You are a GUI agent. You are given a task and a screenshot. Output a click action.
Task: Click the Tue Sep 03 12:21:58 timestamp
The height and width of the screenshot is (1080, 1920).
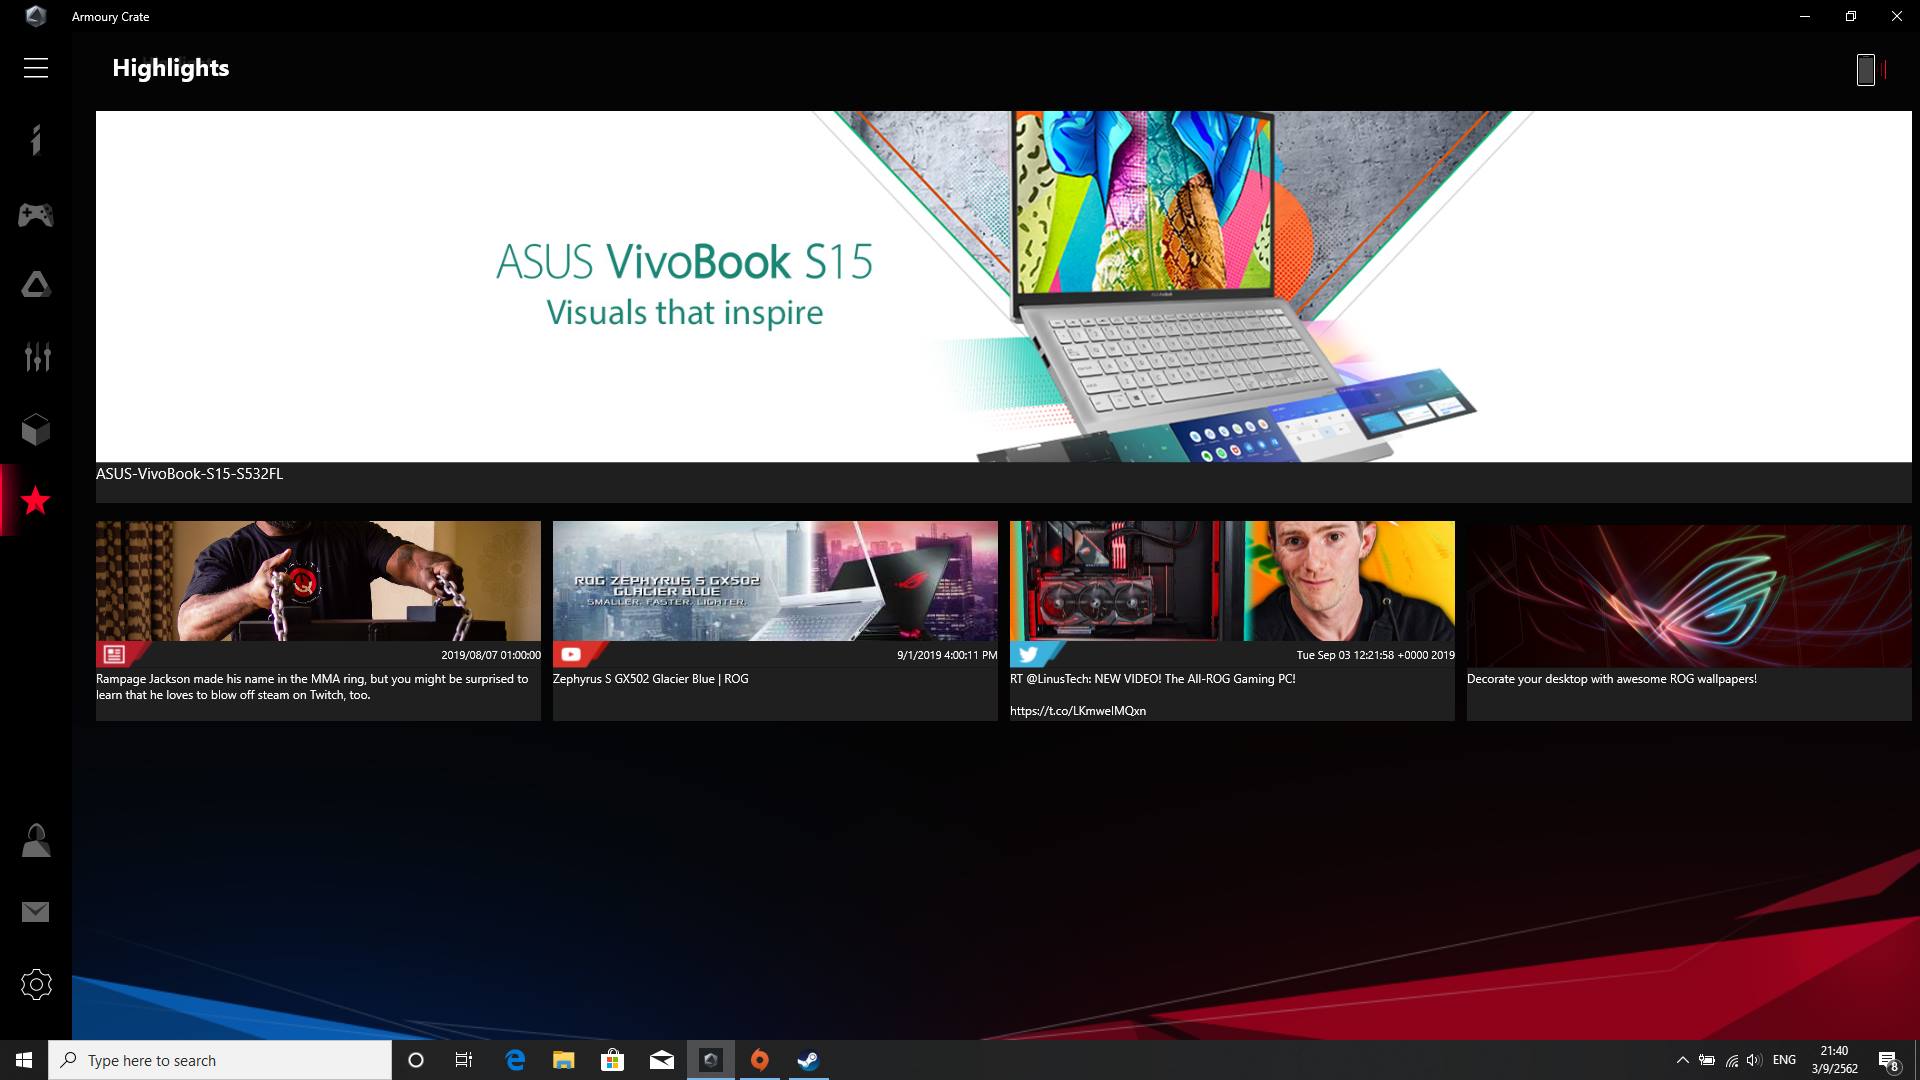click(1375, 655)
